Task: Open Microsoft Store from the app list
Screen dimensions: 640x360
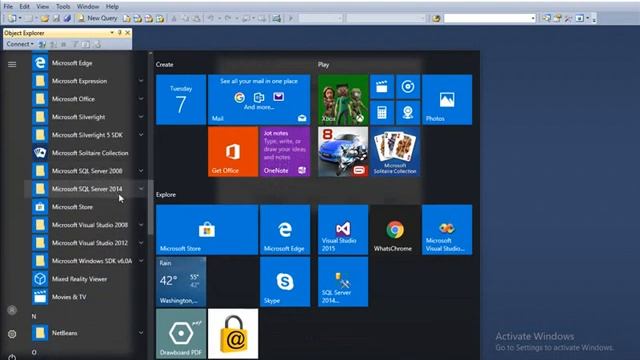Action: point(82,207)
